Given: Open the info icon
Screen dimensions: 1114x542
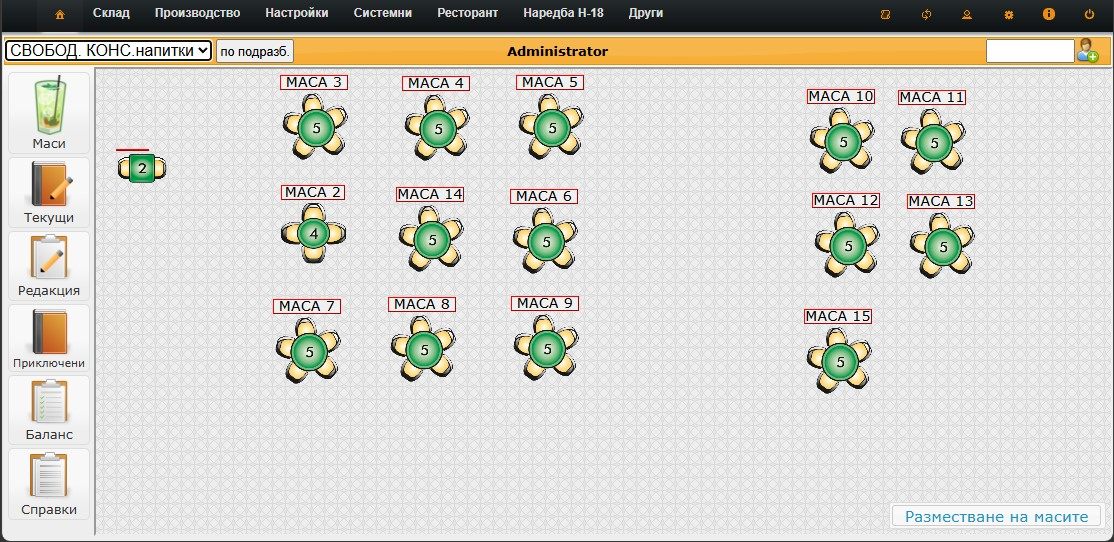Looking at the screenshot, I should tap(1049, 14).
